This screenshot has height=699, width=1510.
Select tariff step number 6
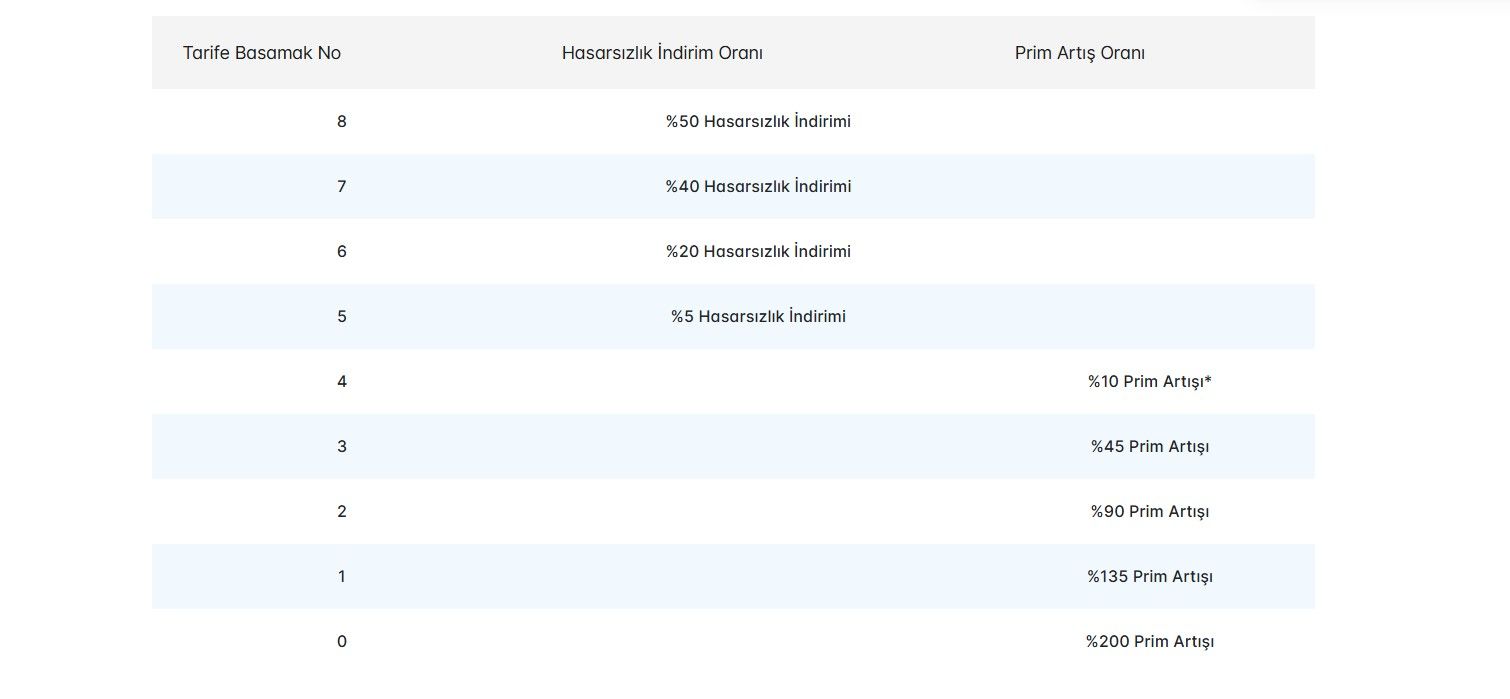click(342, 252)
